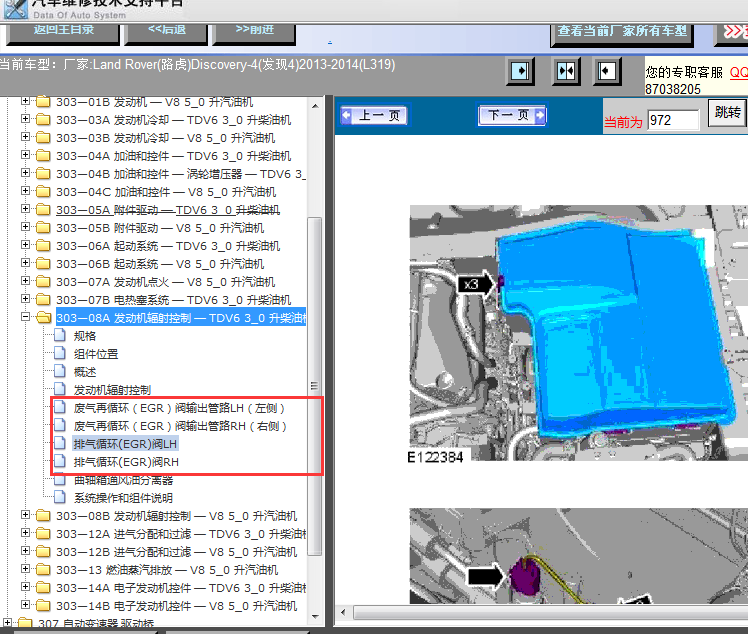Click the document icon beside 排气循环(EGR)阀RH
Image resolution: width=748 pixels, height=634 pixels.
click(60, 461)
